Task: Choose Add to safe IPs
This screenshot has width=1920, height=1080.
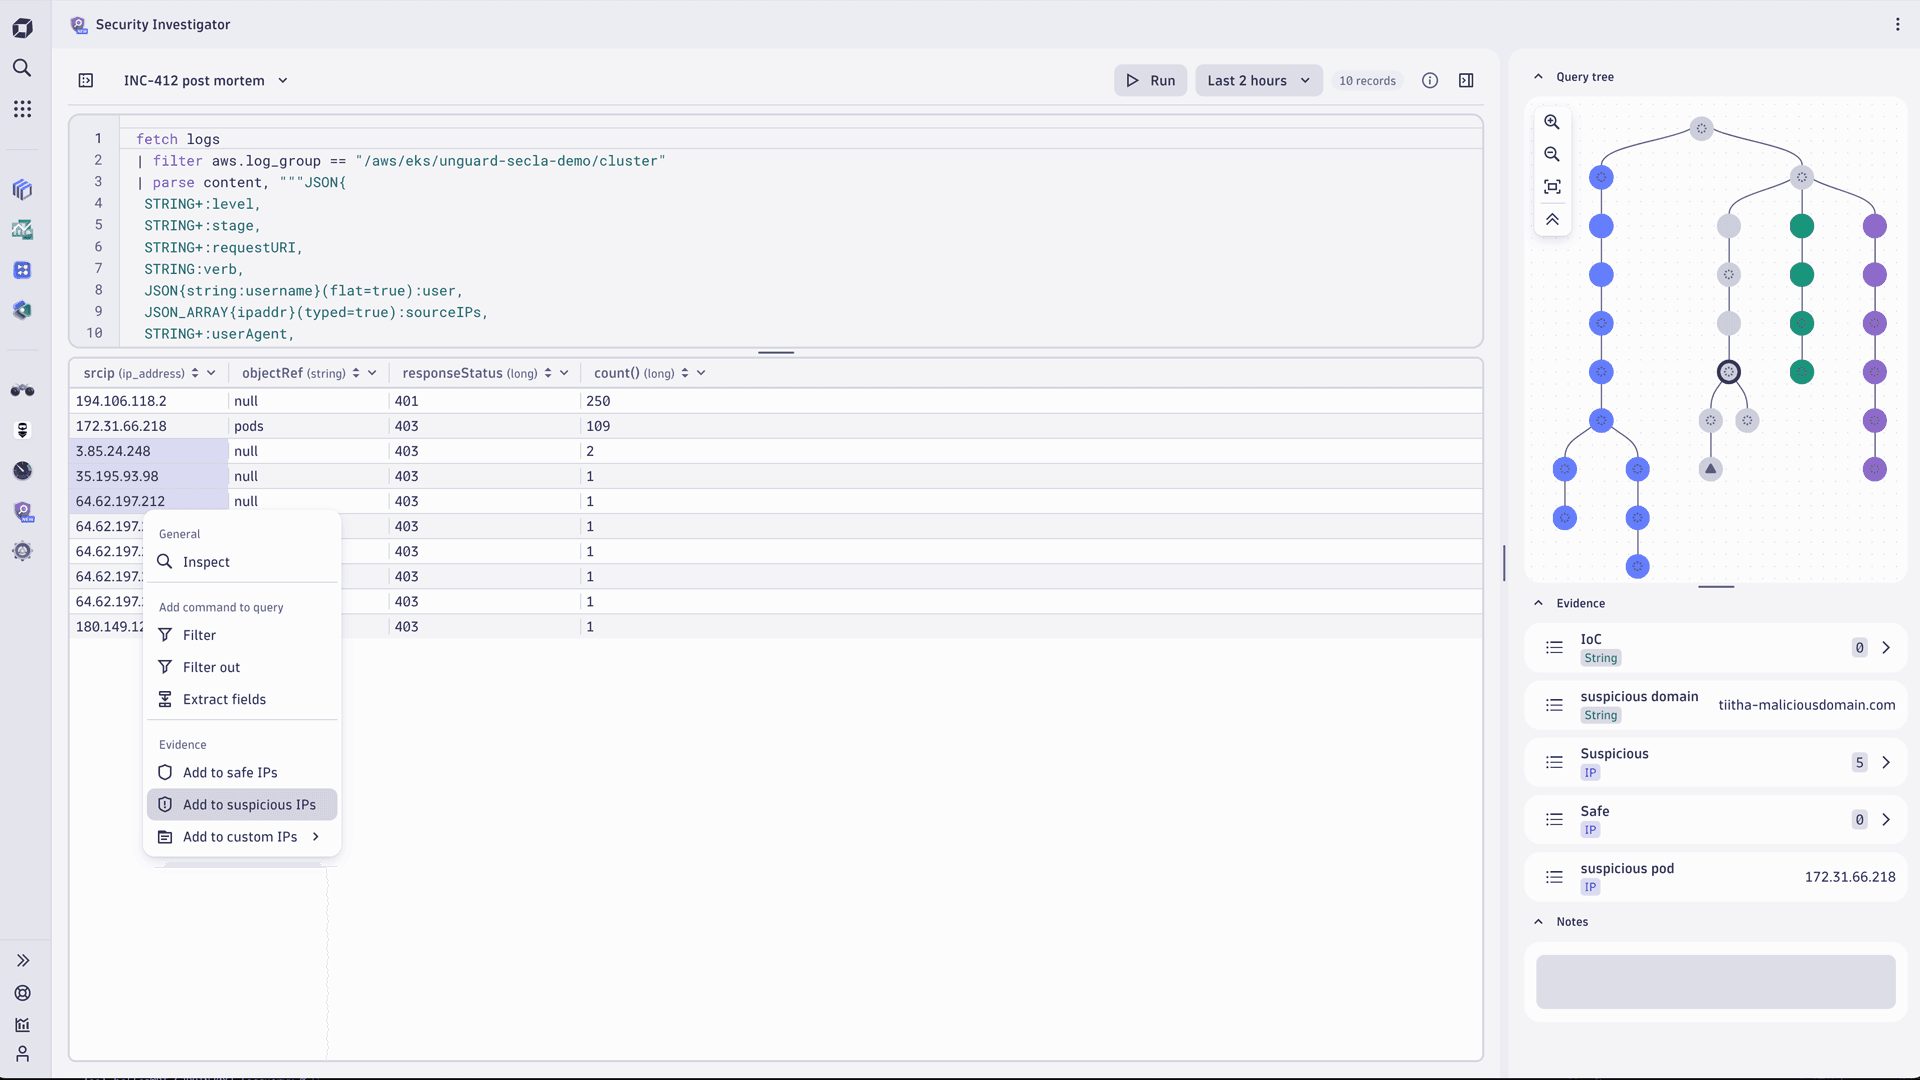Action: point(242,773)
